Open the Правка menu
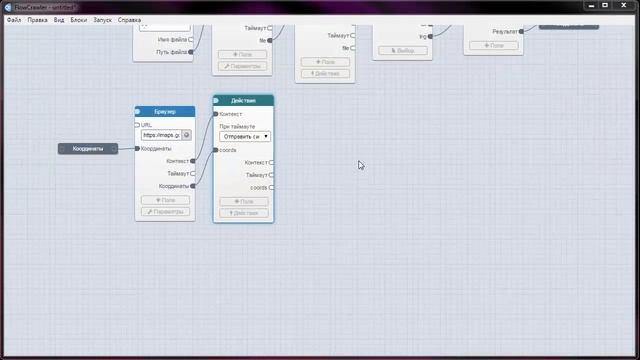 [38, 20]
